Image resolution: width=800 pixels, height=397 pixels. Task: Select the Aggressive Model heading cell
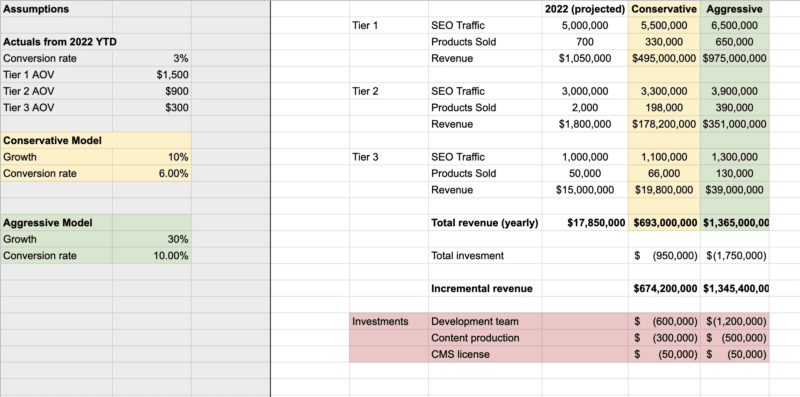[x=56, y=222]
